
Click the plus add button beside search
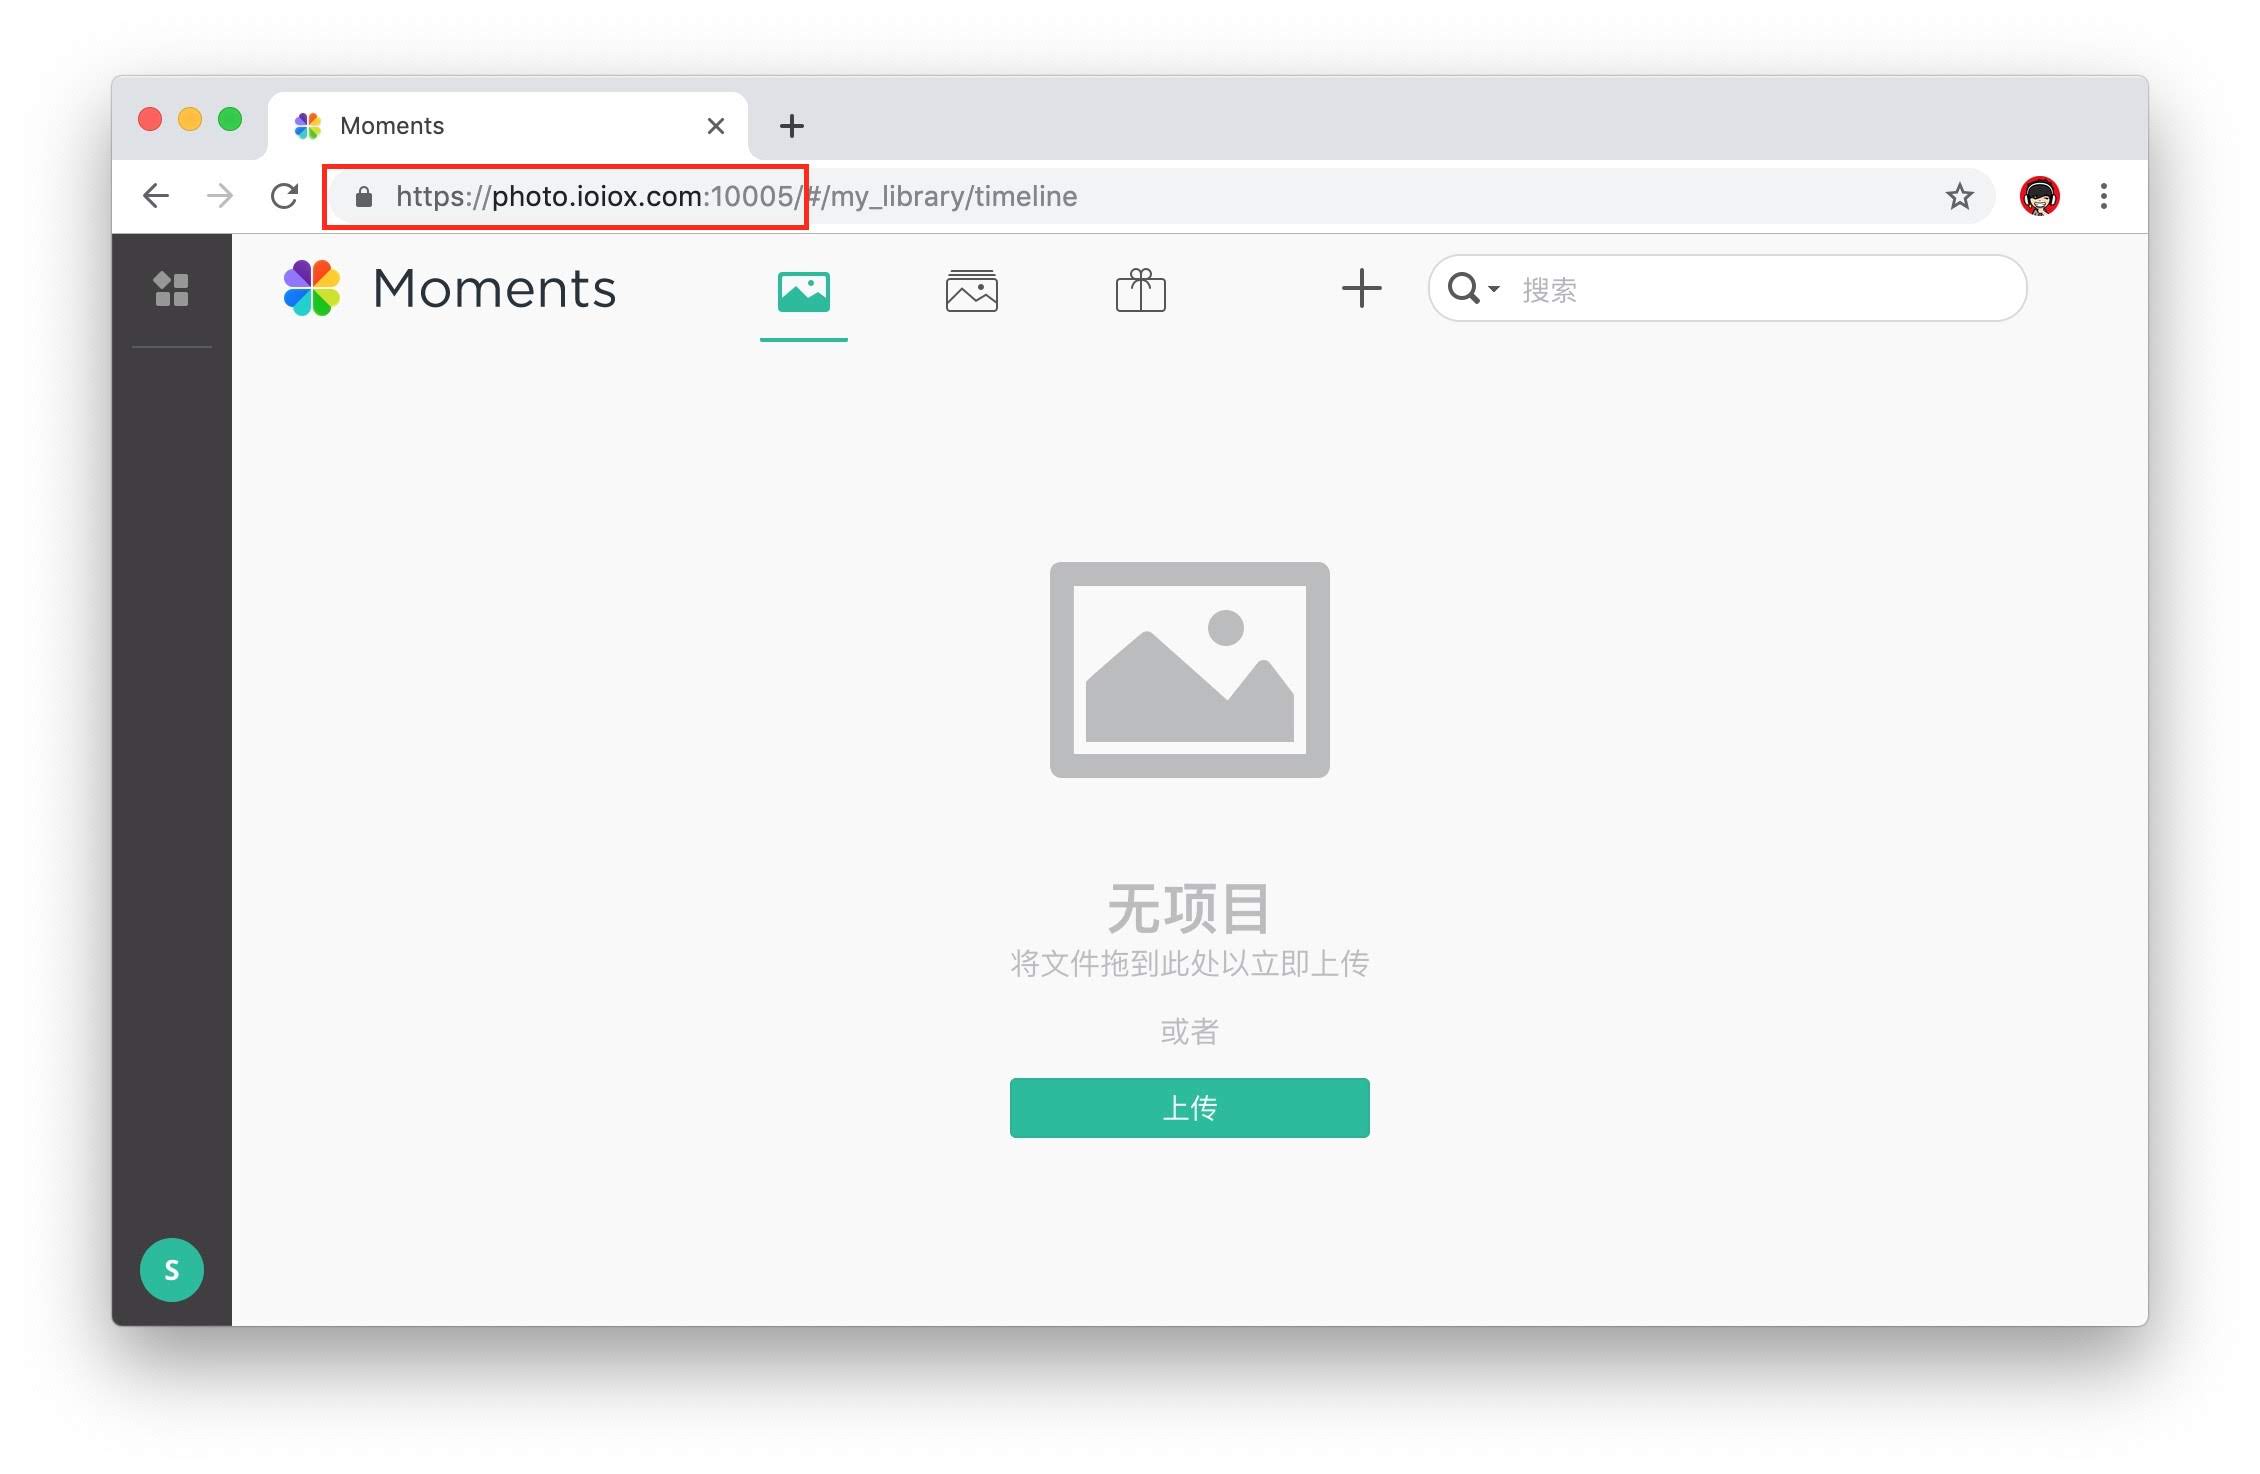[x=1361, y=289]
